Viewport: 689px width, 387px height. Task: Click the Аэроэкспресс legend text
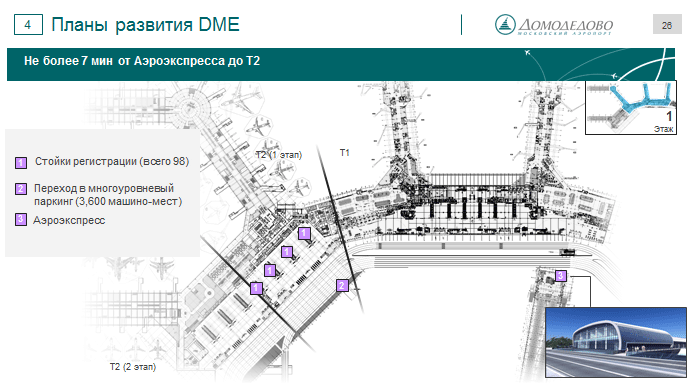click(69, 220)
